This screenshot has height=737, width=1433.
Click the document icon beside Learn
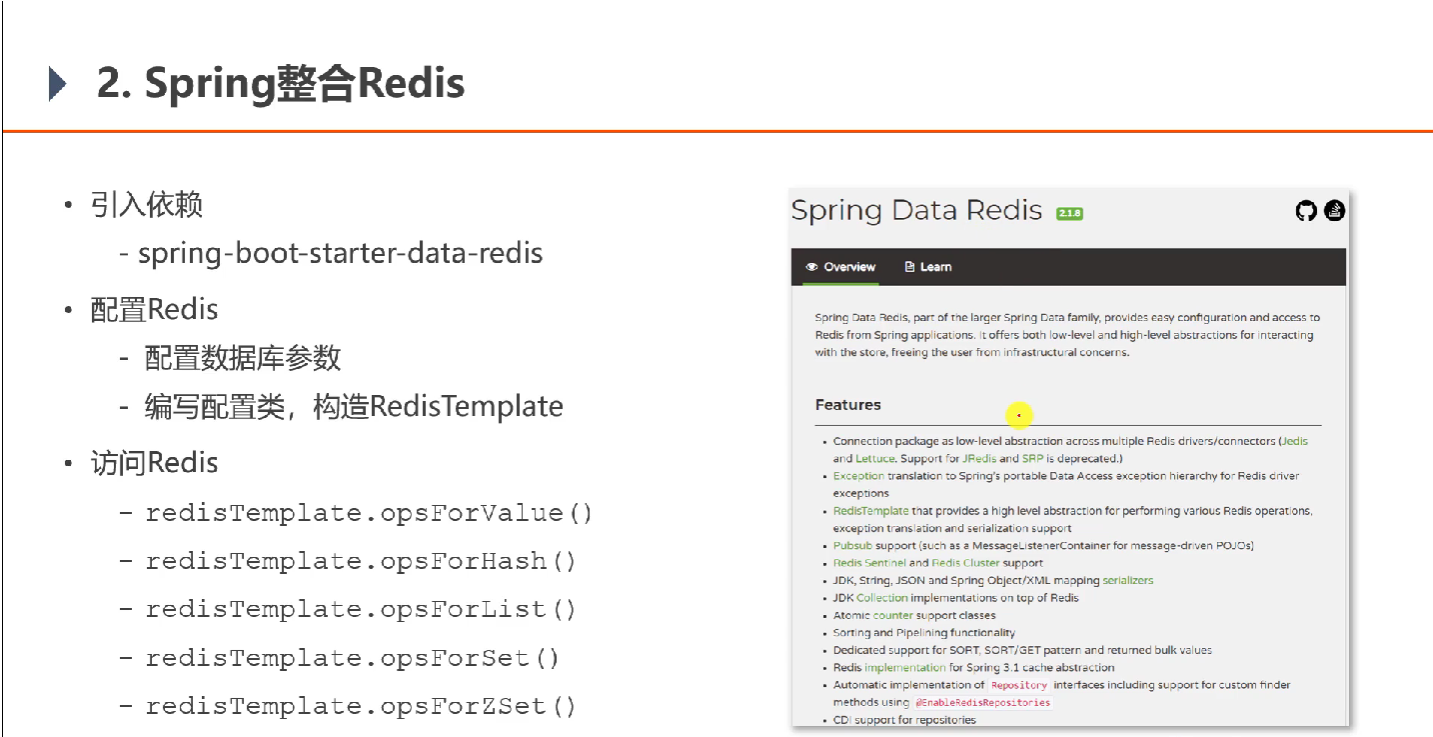[x=909, y=267]
